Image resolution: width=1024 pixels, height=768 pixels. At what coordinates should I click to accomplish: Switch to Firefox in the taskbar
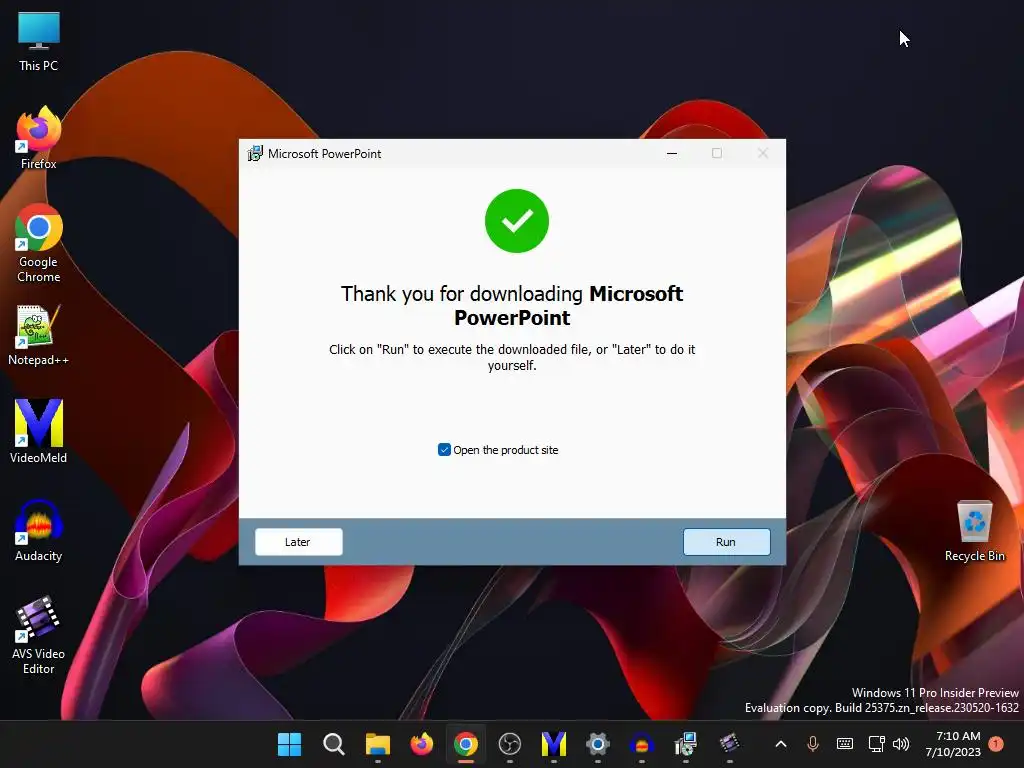click(422, 744)
